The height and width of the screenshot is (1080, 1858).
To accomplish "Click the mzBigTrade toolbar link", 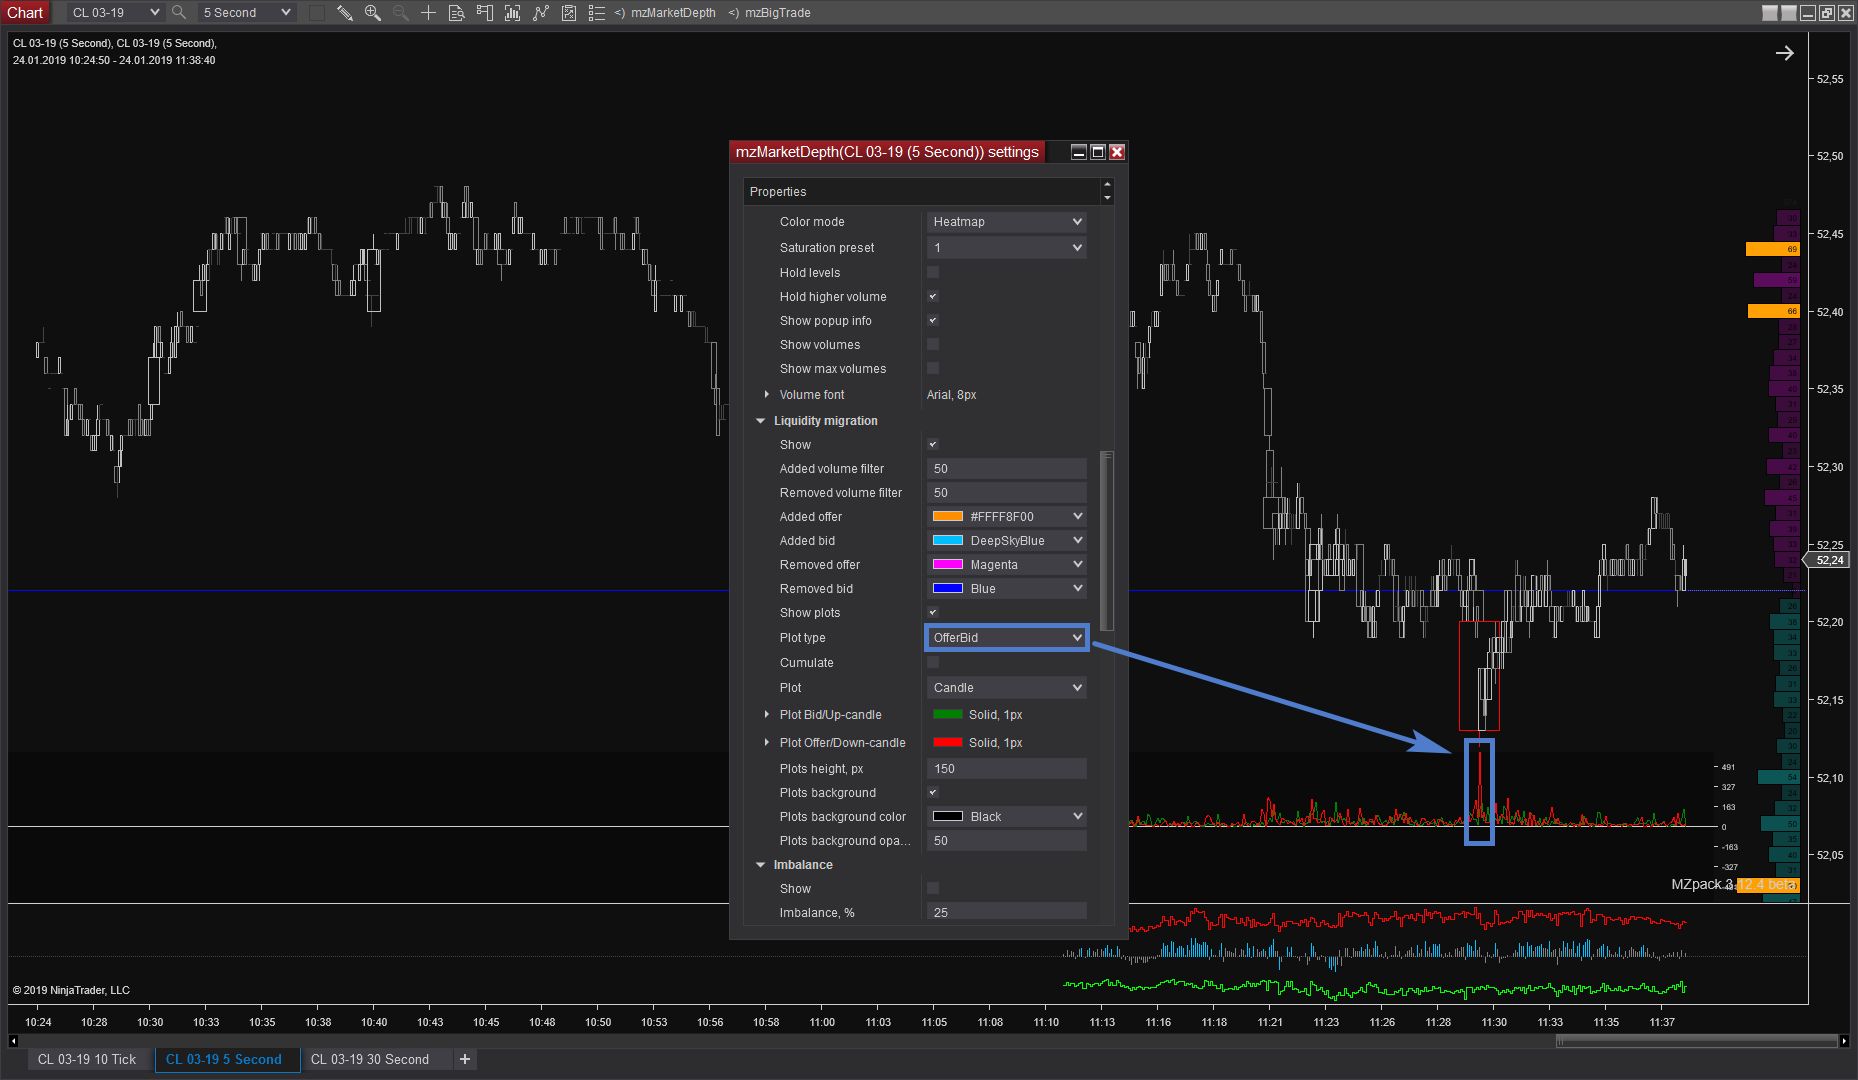I will point(777,12).
